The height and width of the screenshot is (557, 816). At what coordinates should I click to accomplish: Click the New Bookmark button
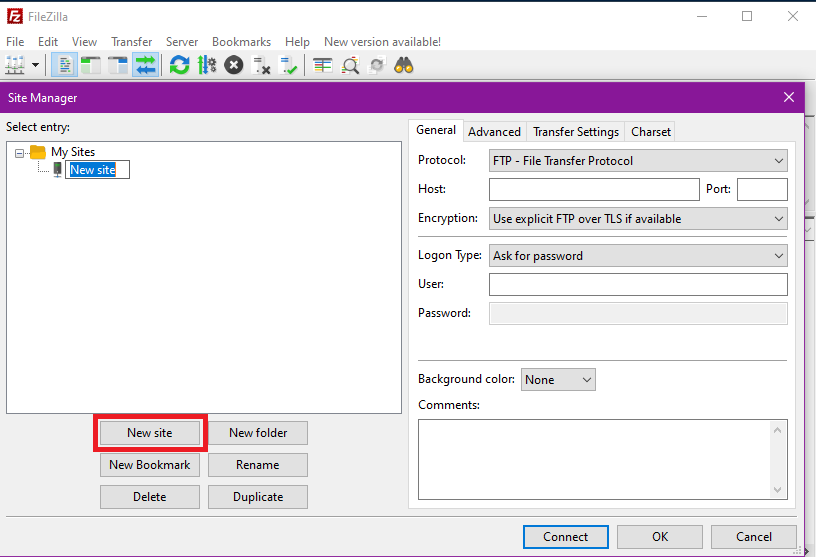[150, 465]
